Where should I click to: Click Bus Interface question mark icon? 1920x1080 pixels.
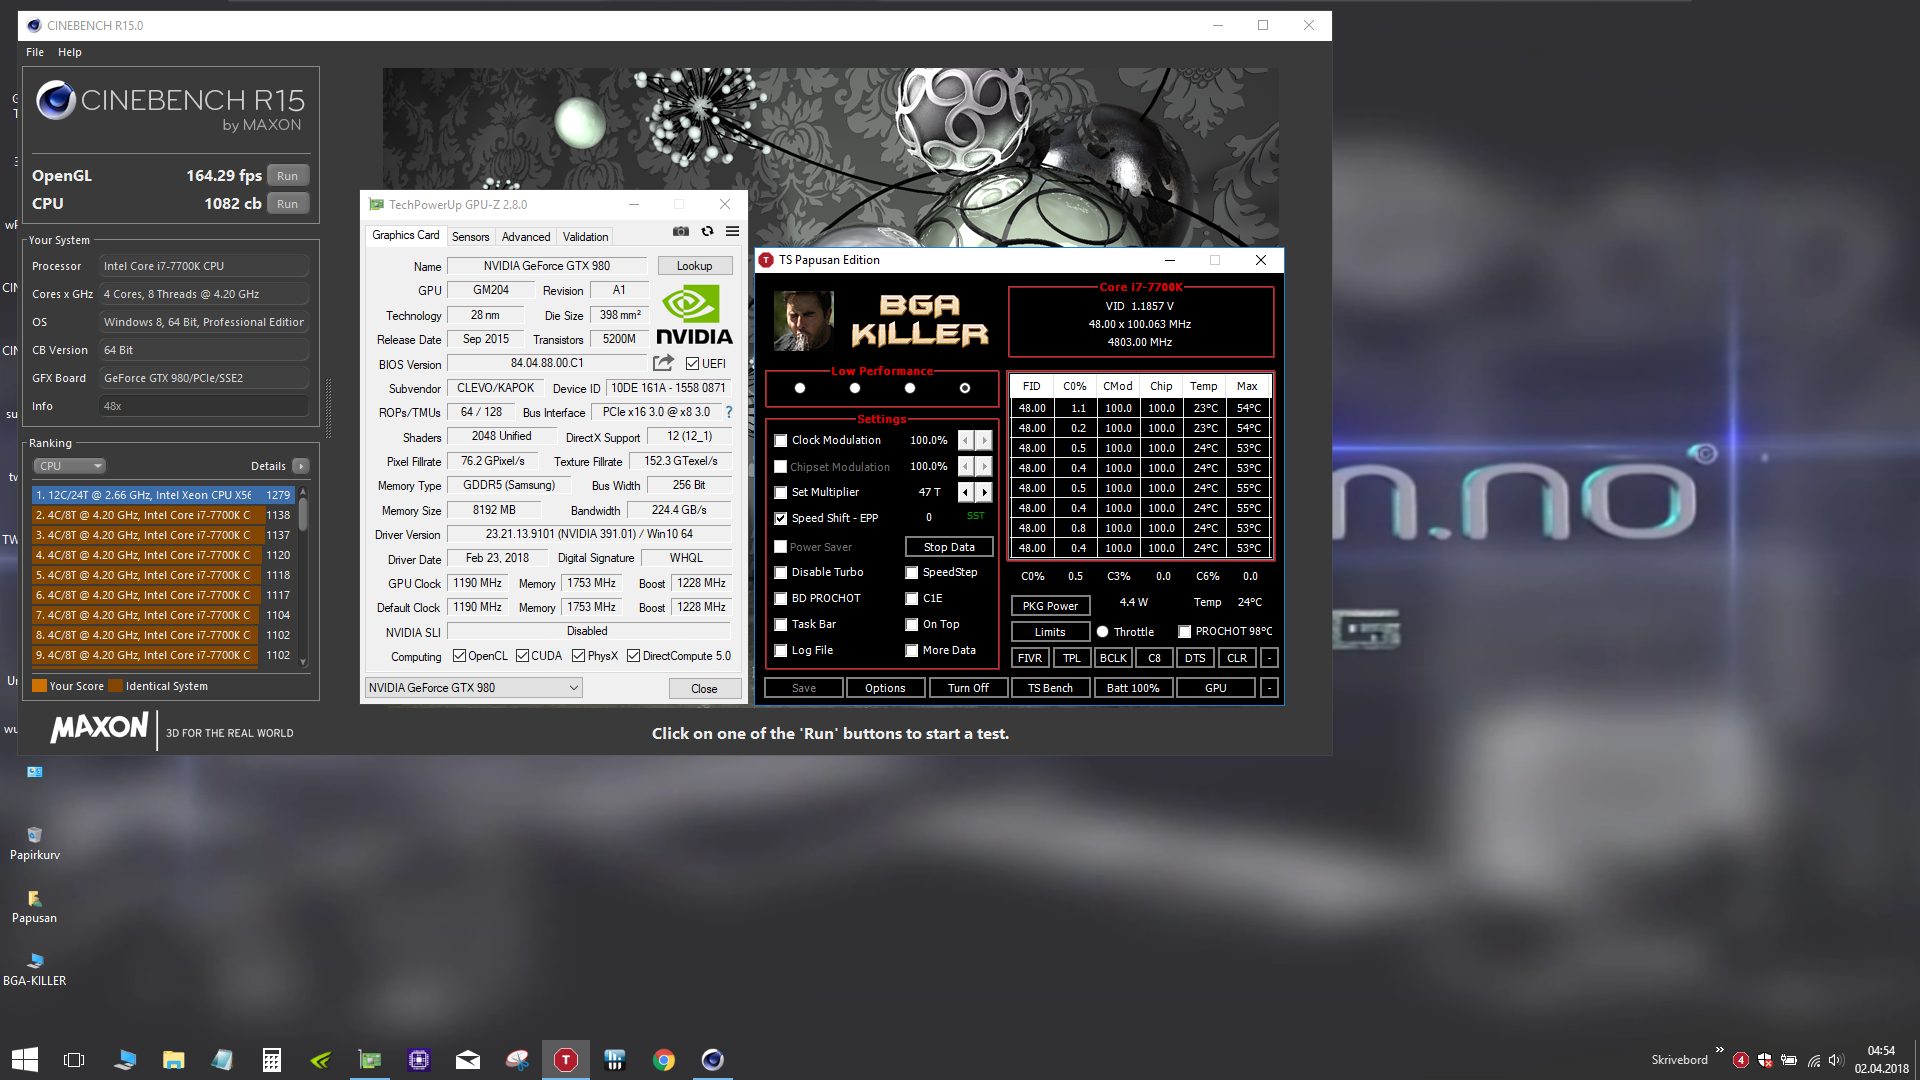pos(728,412)
